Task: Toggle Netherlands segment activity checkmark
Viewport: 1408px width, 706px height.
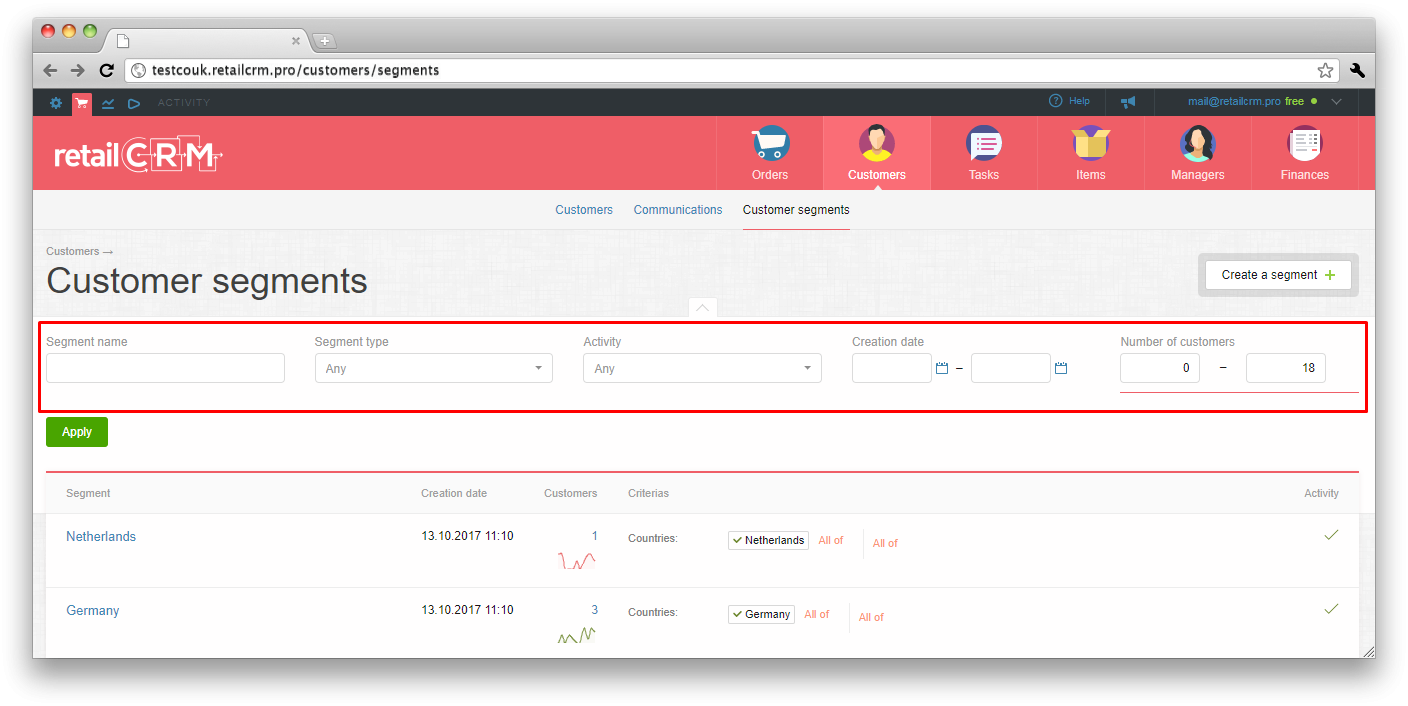Action: click(x=1331, y=535)
